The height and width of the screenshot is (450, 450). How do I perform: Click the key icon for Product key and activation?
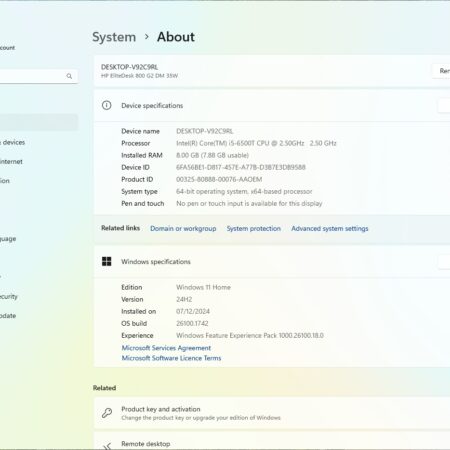click(x=107, y=413)
